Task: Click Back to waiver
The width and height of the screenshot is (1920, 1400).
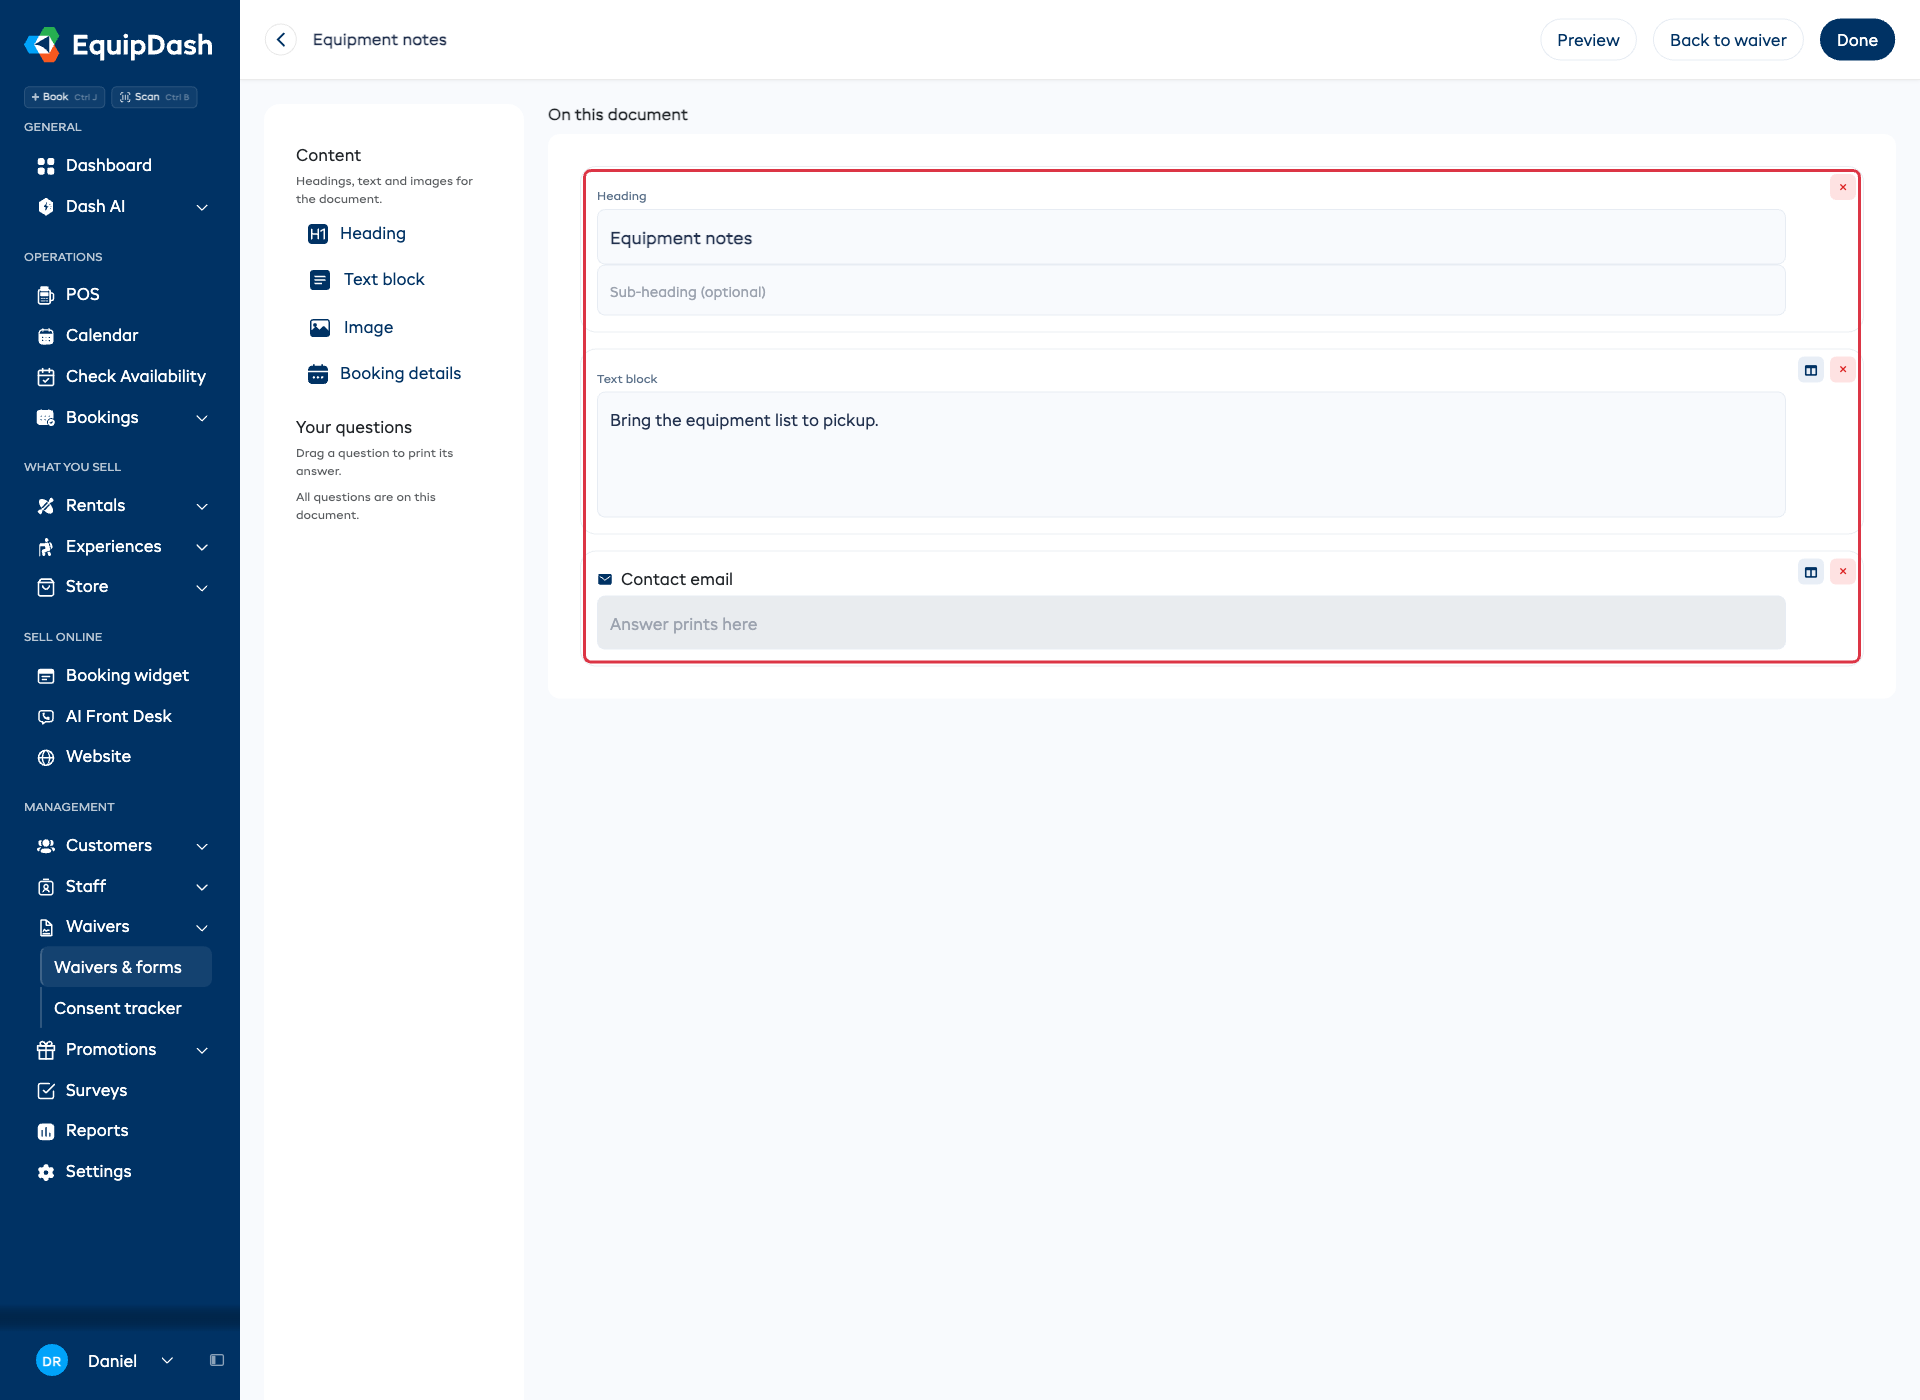Action: tap(1728, 40)
